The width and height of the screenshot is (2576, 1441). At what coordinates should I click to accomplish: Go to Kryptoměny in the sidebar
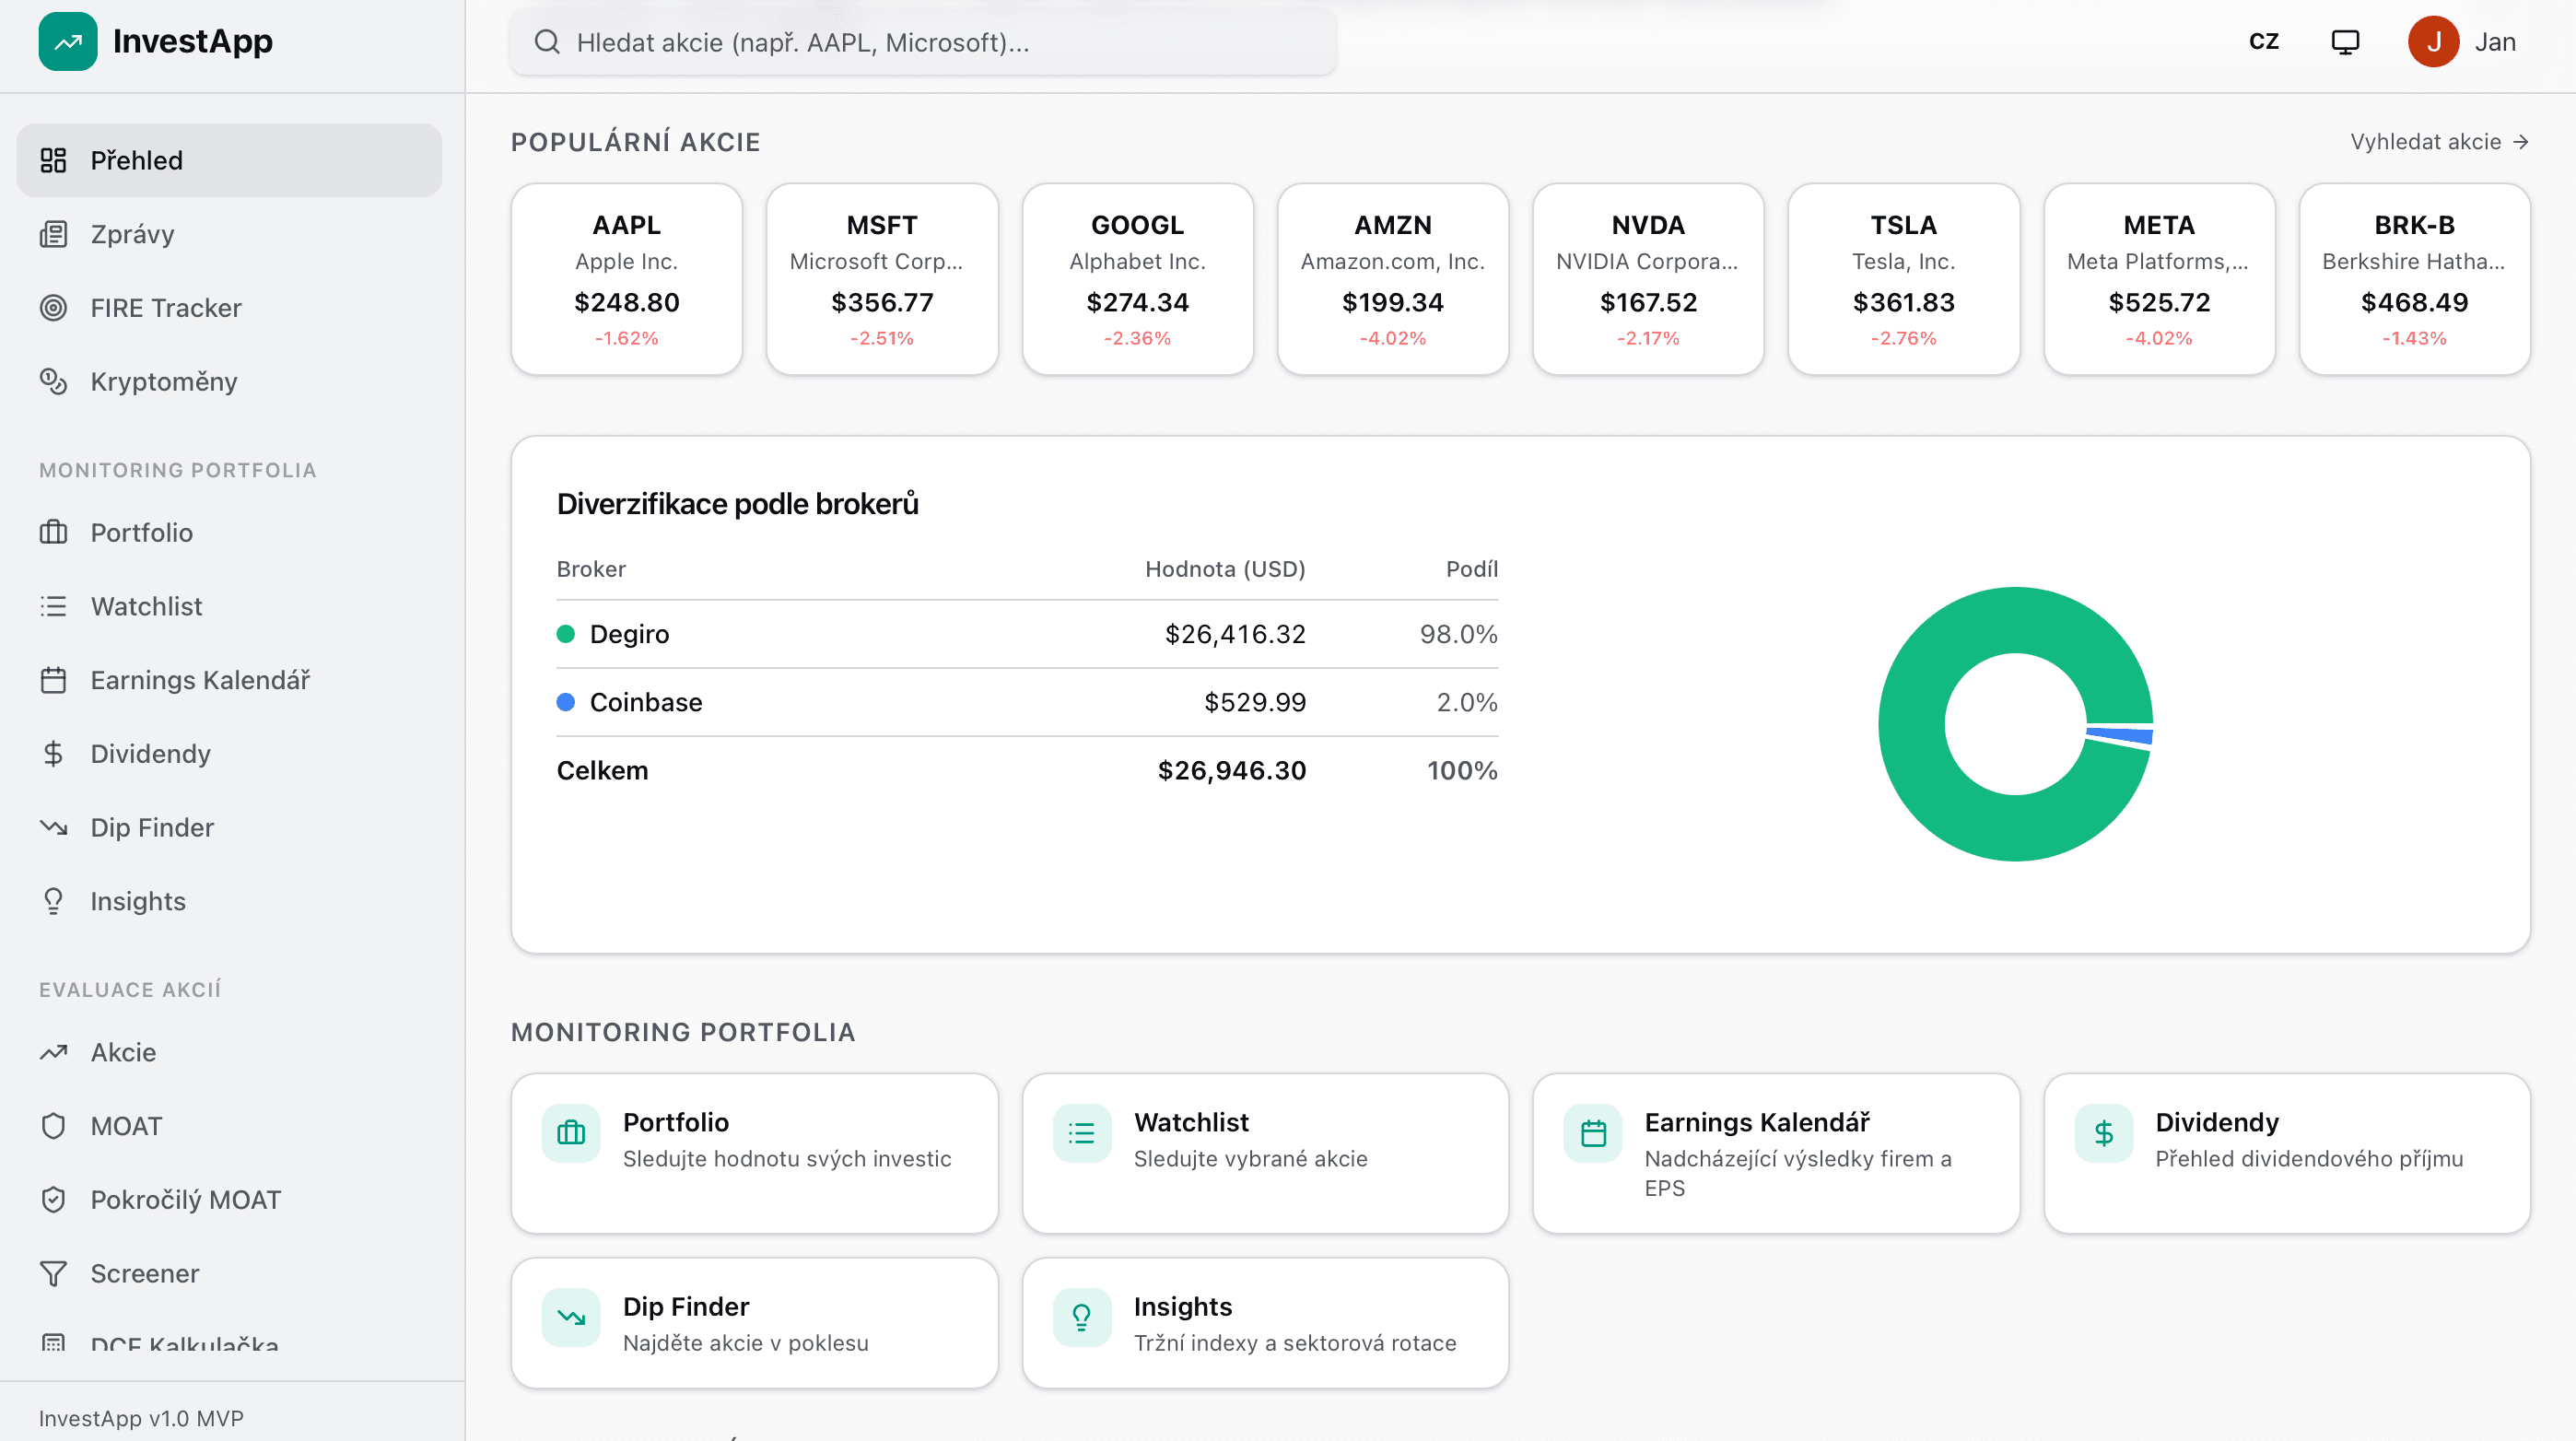tap(164, 382)
